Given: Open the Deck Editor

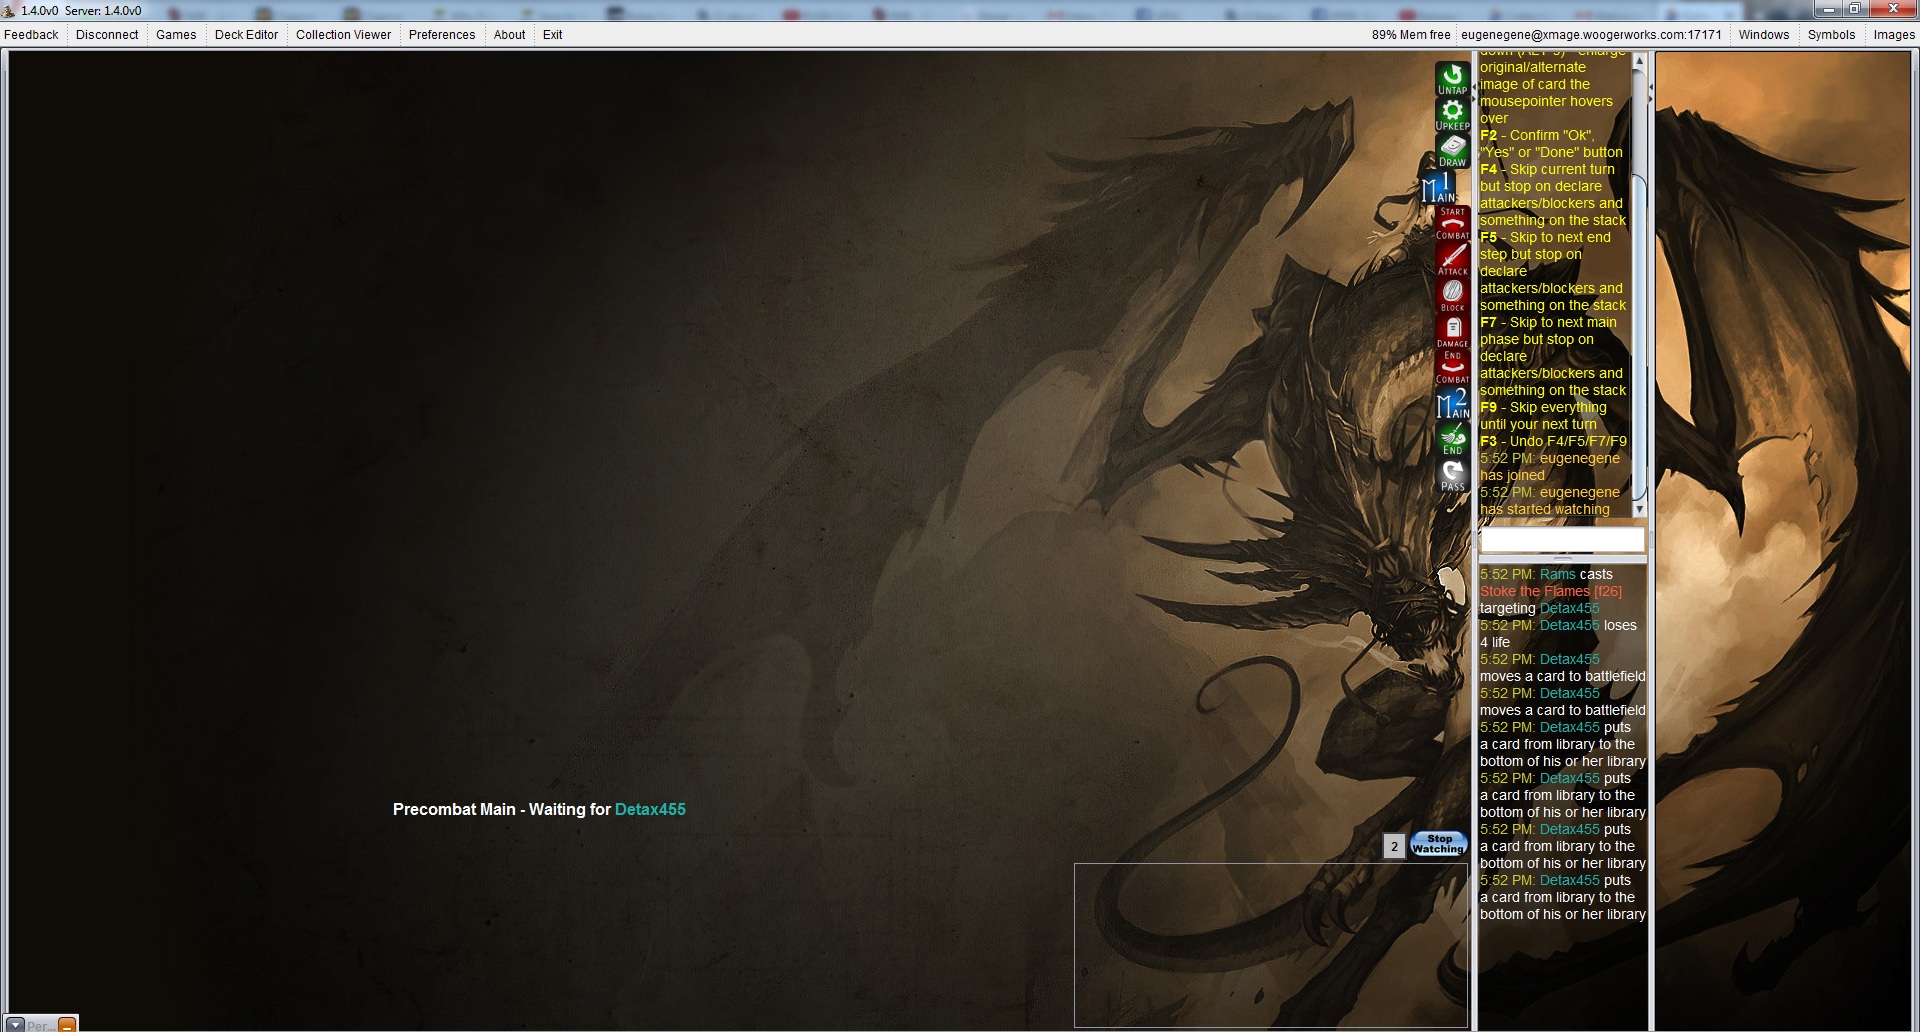Looking at the screenshot, I should tap(246, 35).
